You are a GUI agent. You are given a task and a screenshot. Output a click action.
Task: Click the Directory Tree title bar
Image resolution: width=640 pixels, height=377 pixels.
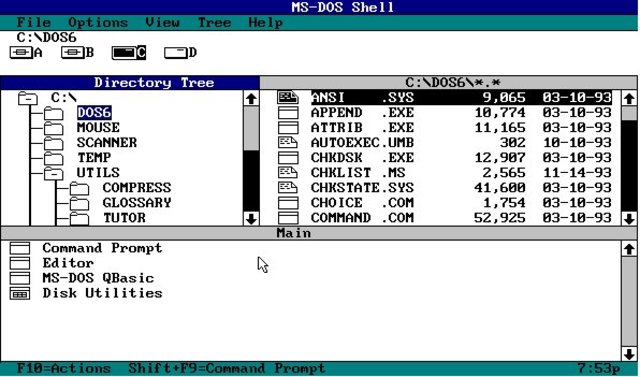pos(130,83)
